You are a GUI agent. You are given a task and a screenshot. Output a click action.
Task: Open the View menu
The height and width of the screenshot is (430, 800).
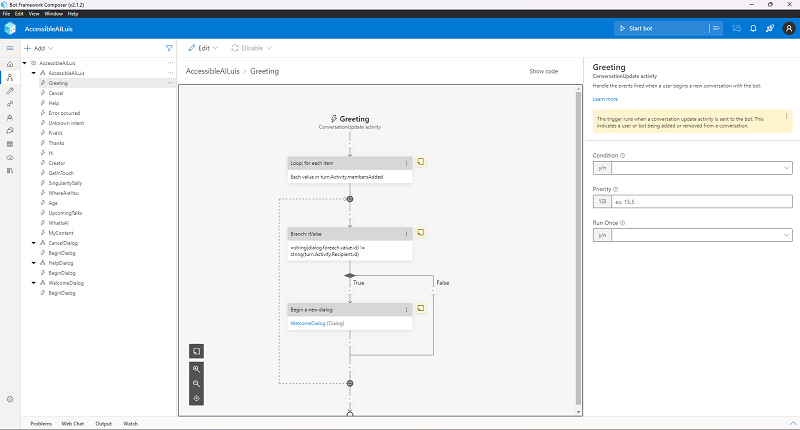[x=34, y=14]
